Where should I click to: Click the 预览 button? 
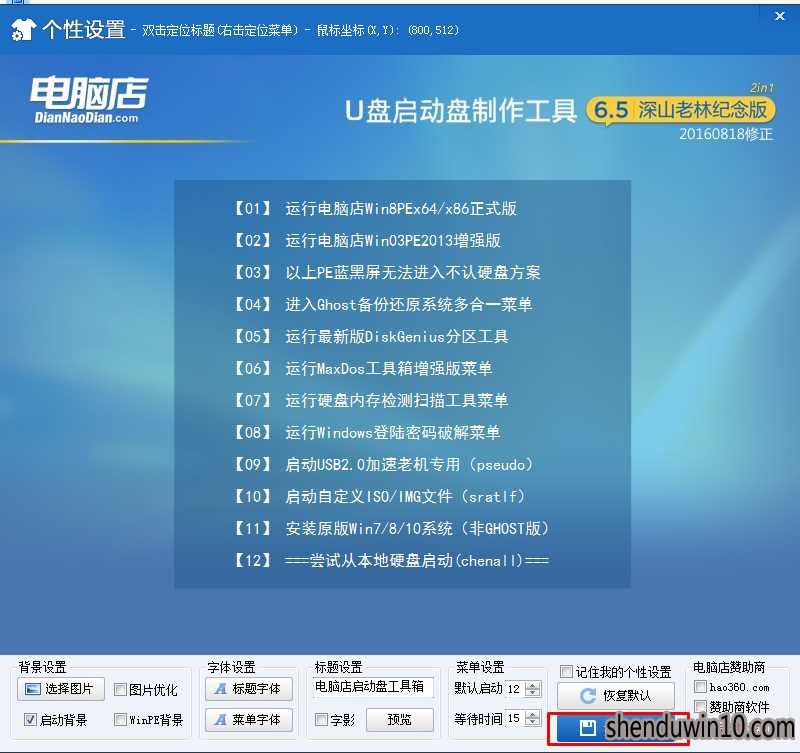(399, 720)
